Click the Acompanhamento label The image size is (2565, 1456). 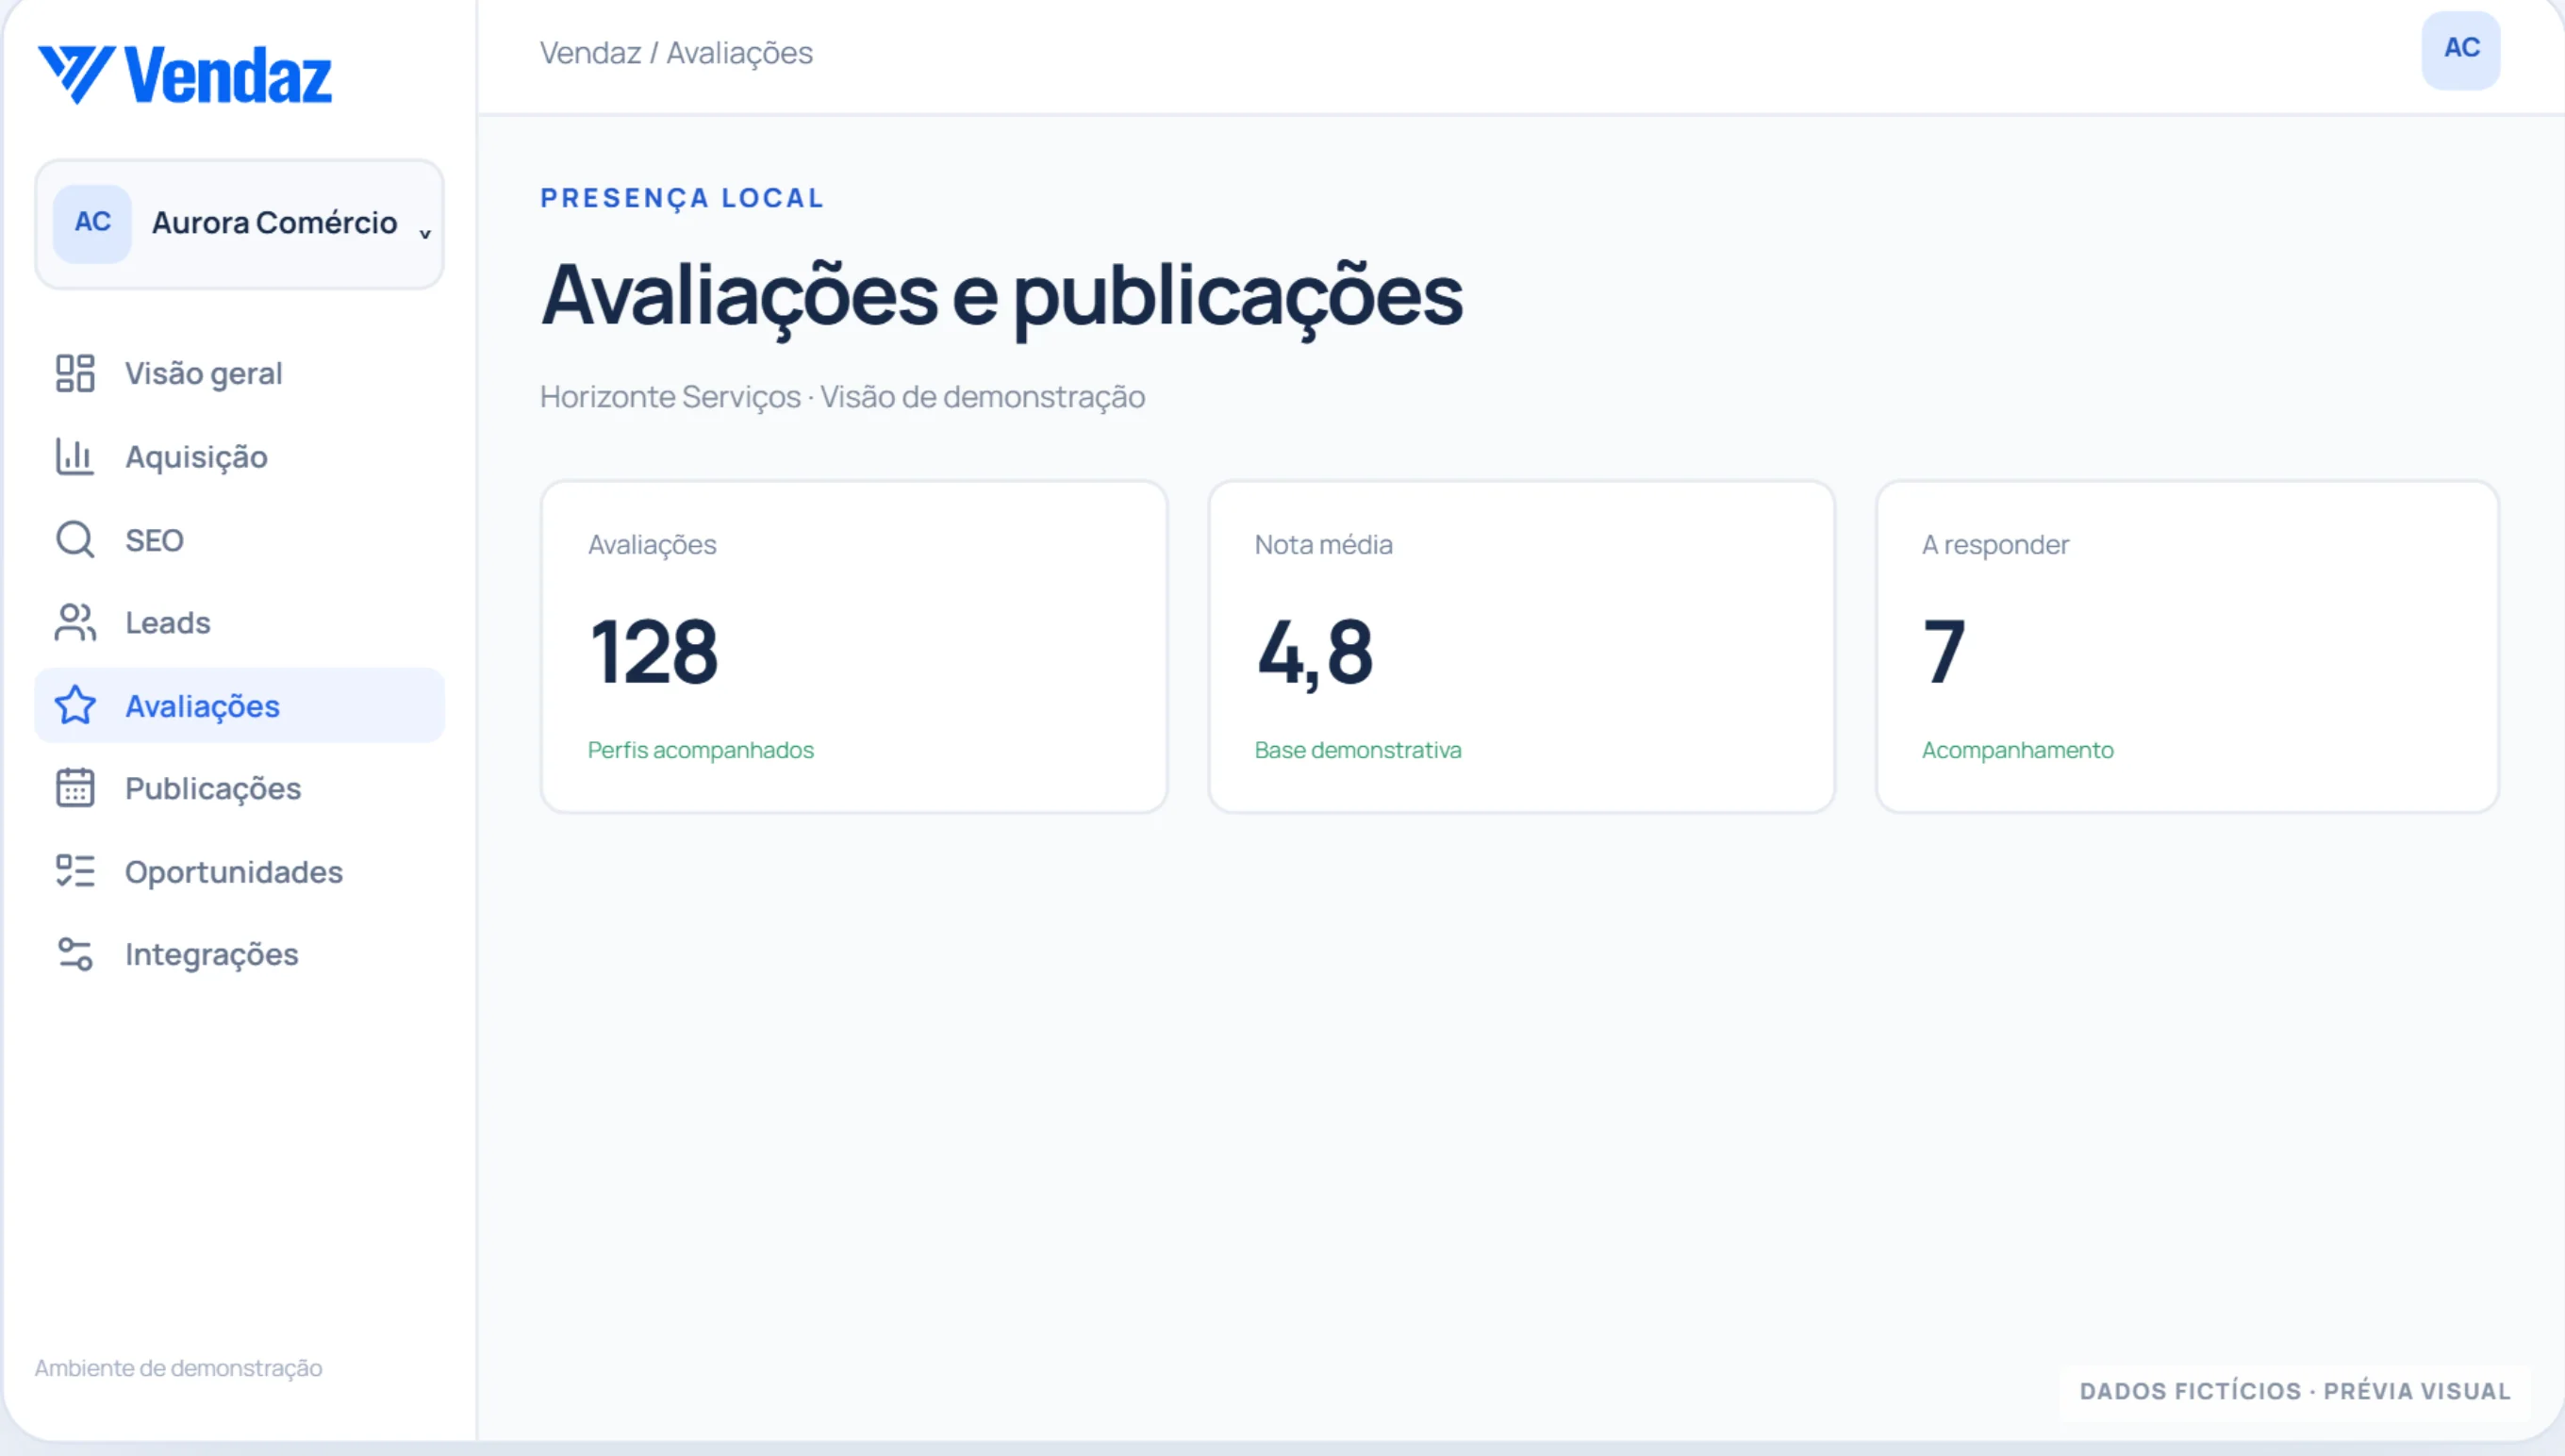coord(2017,750)
